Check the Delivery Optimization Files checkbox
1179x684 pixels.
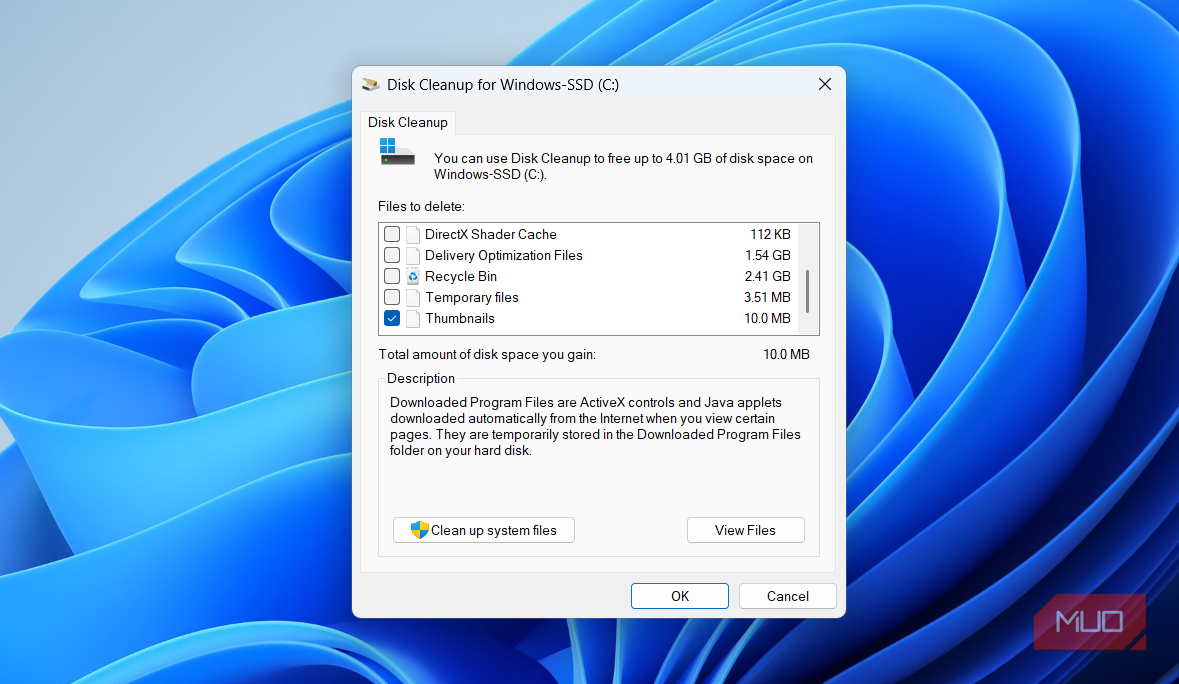tap(392, 256)
